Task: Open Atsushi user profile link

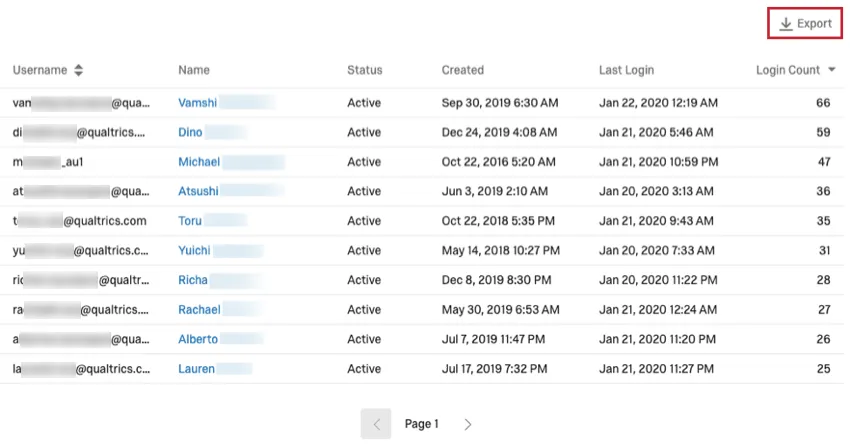Action: click(x=198, y=191)
